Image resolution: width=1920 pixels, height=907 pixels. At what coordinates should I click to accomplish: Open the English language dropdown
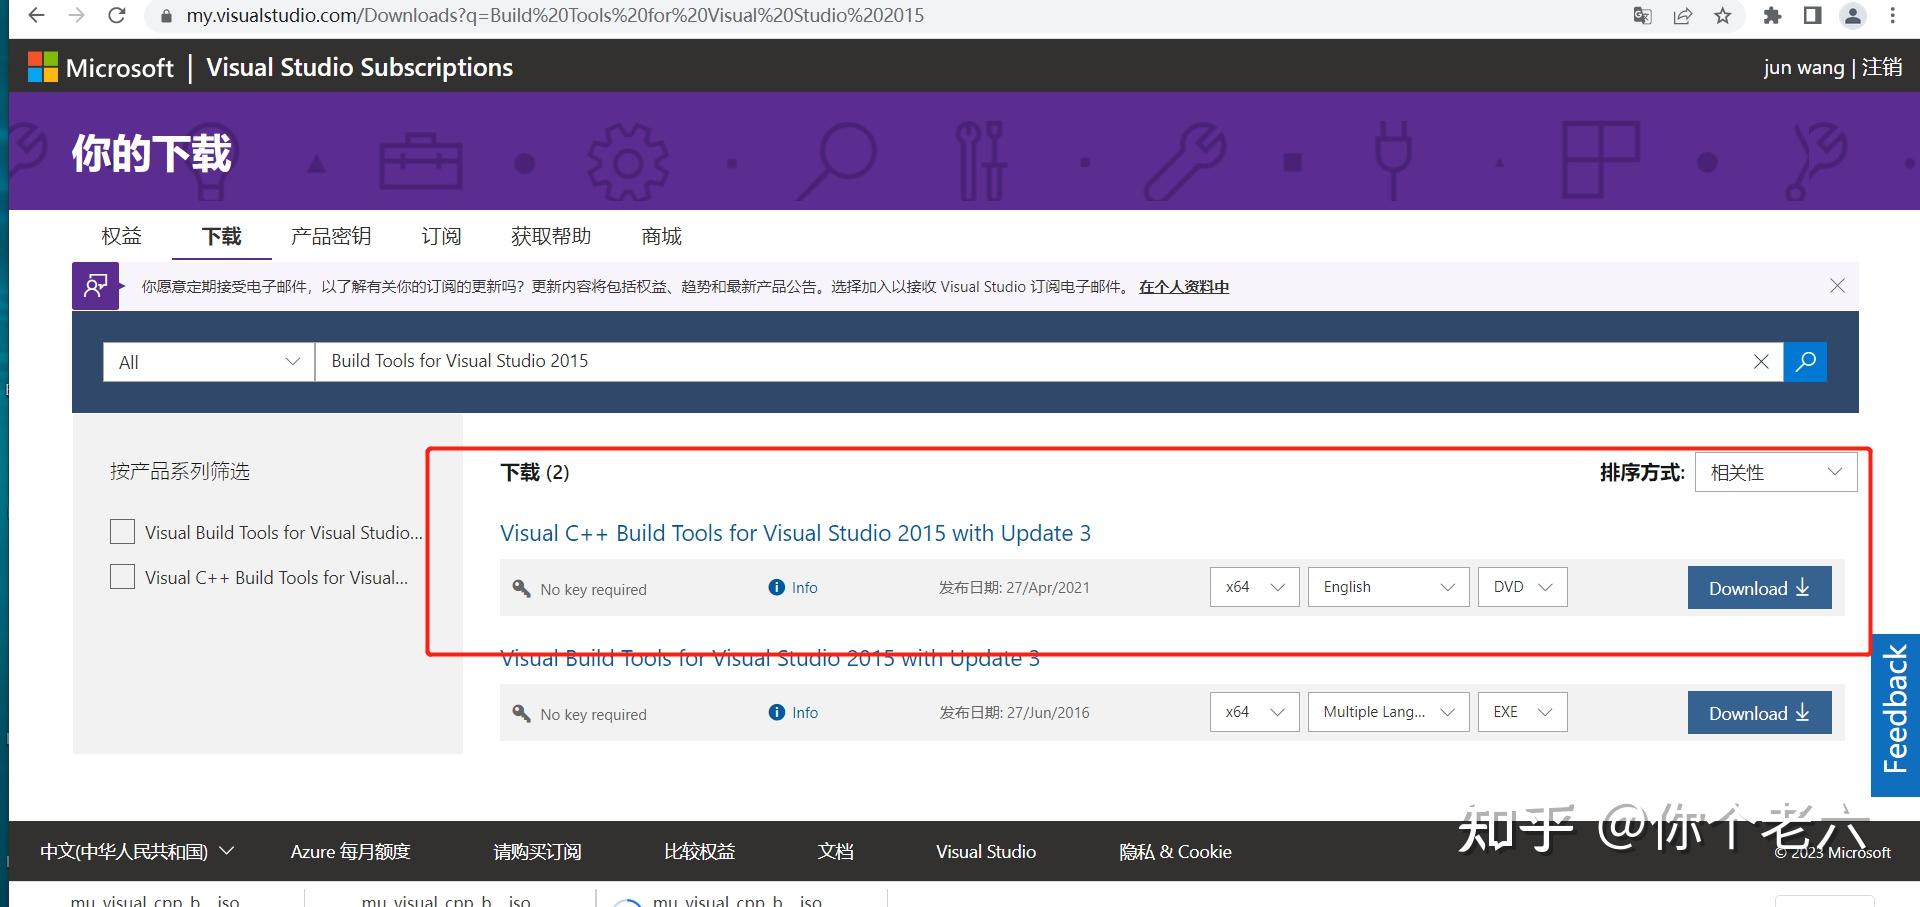[1387, 587]
